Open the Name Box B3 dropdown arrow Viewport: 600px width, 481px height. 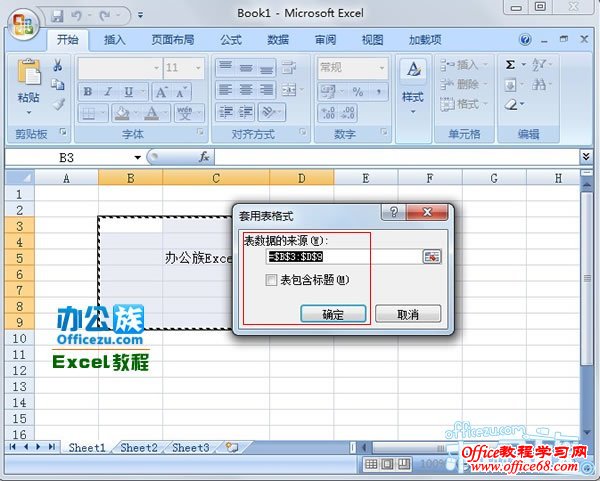coord(138,158)
